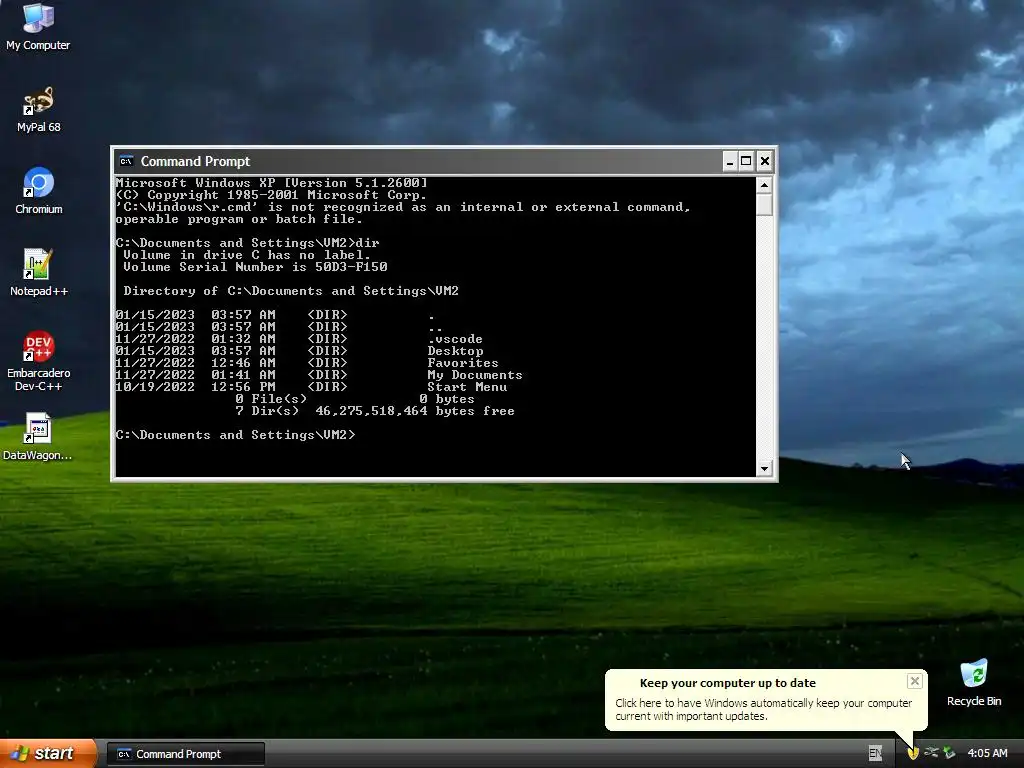
Task: Dismiss the update balloon with its X
Action: (x=914, y=681)
